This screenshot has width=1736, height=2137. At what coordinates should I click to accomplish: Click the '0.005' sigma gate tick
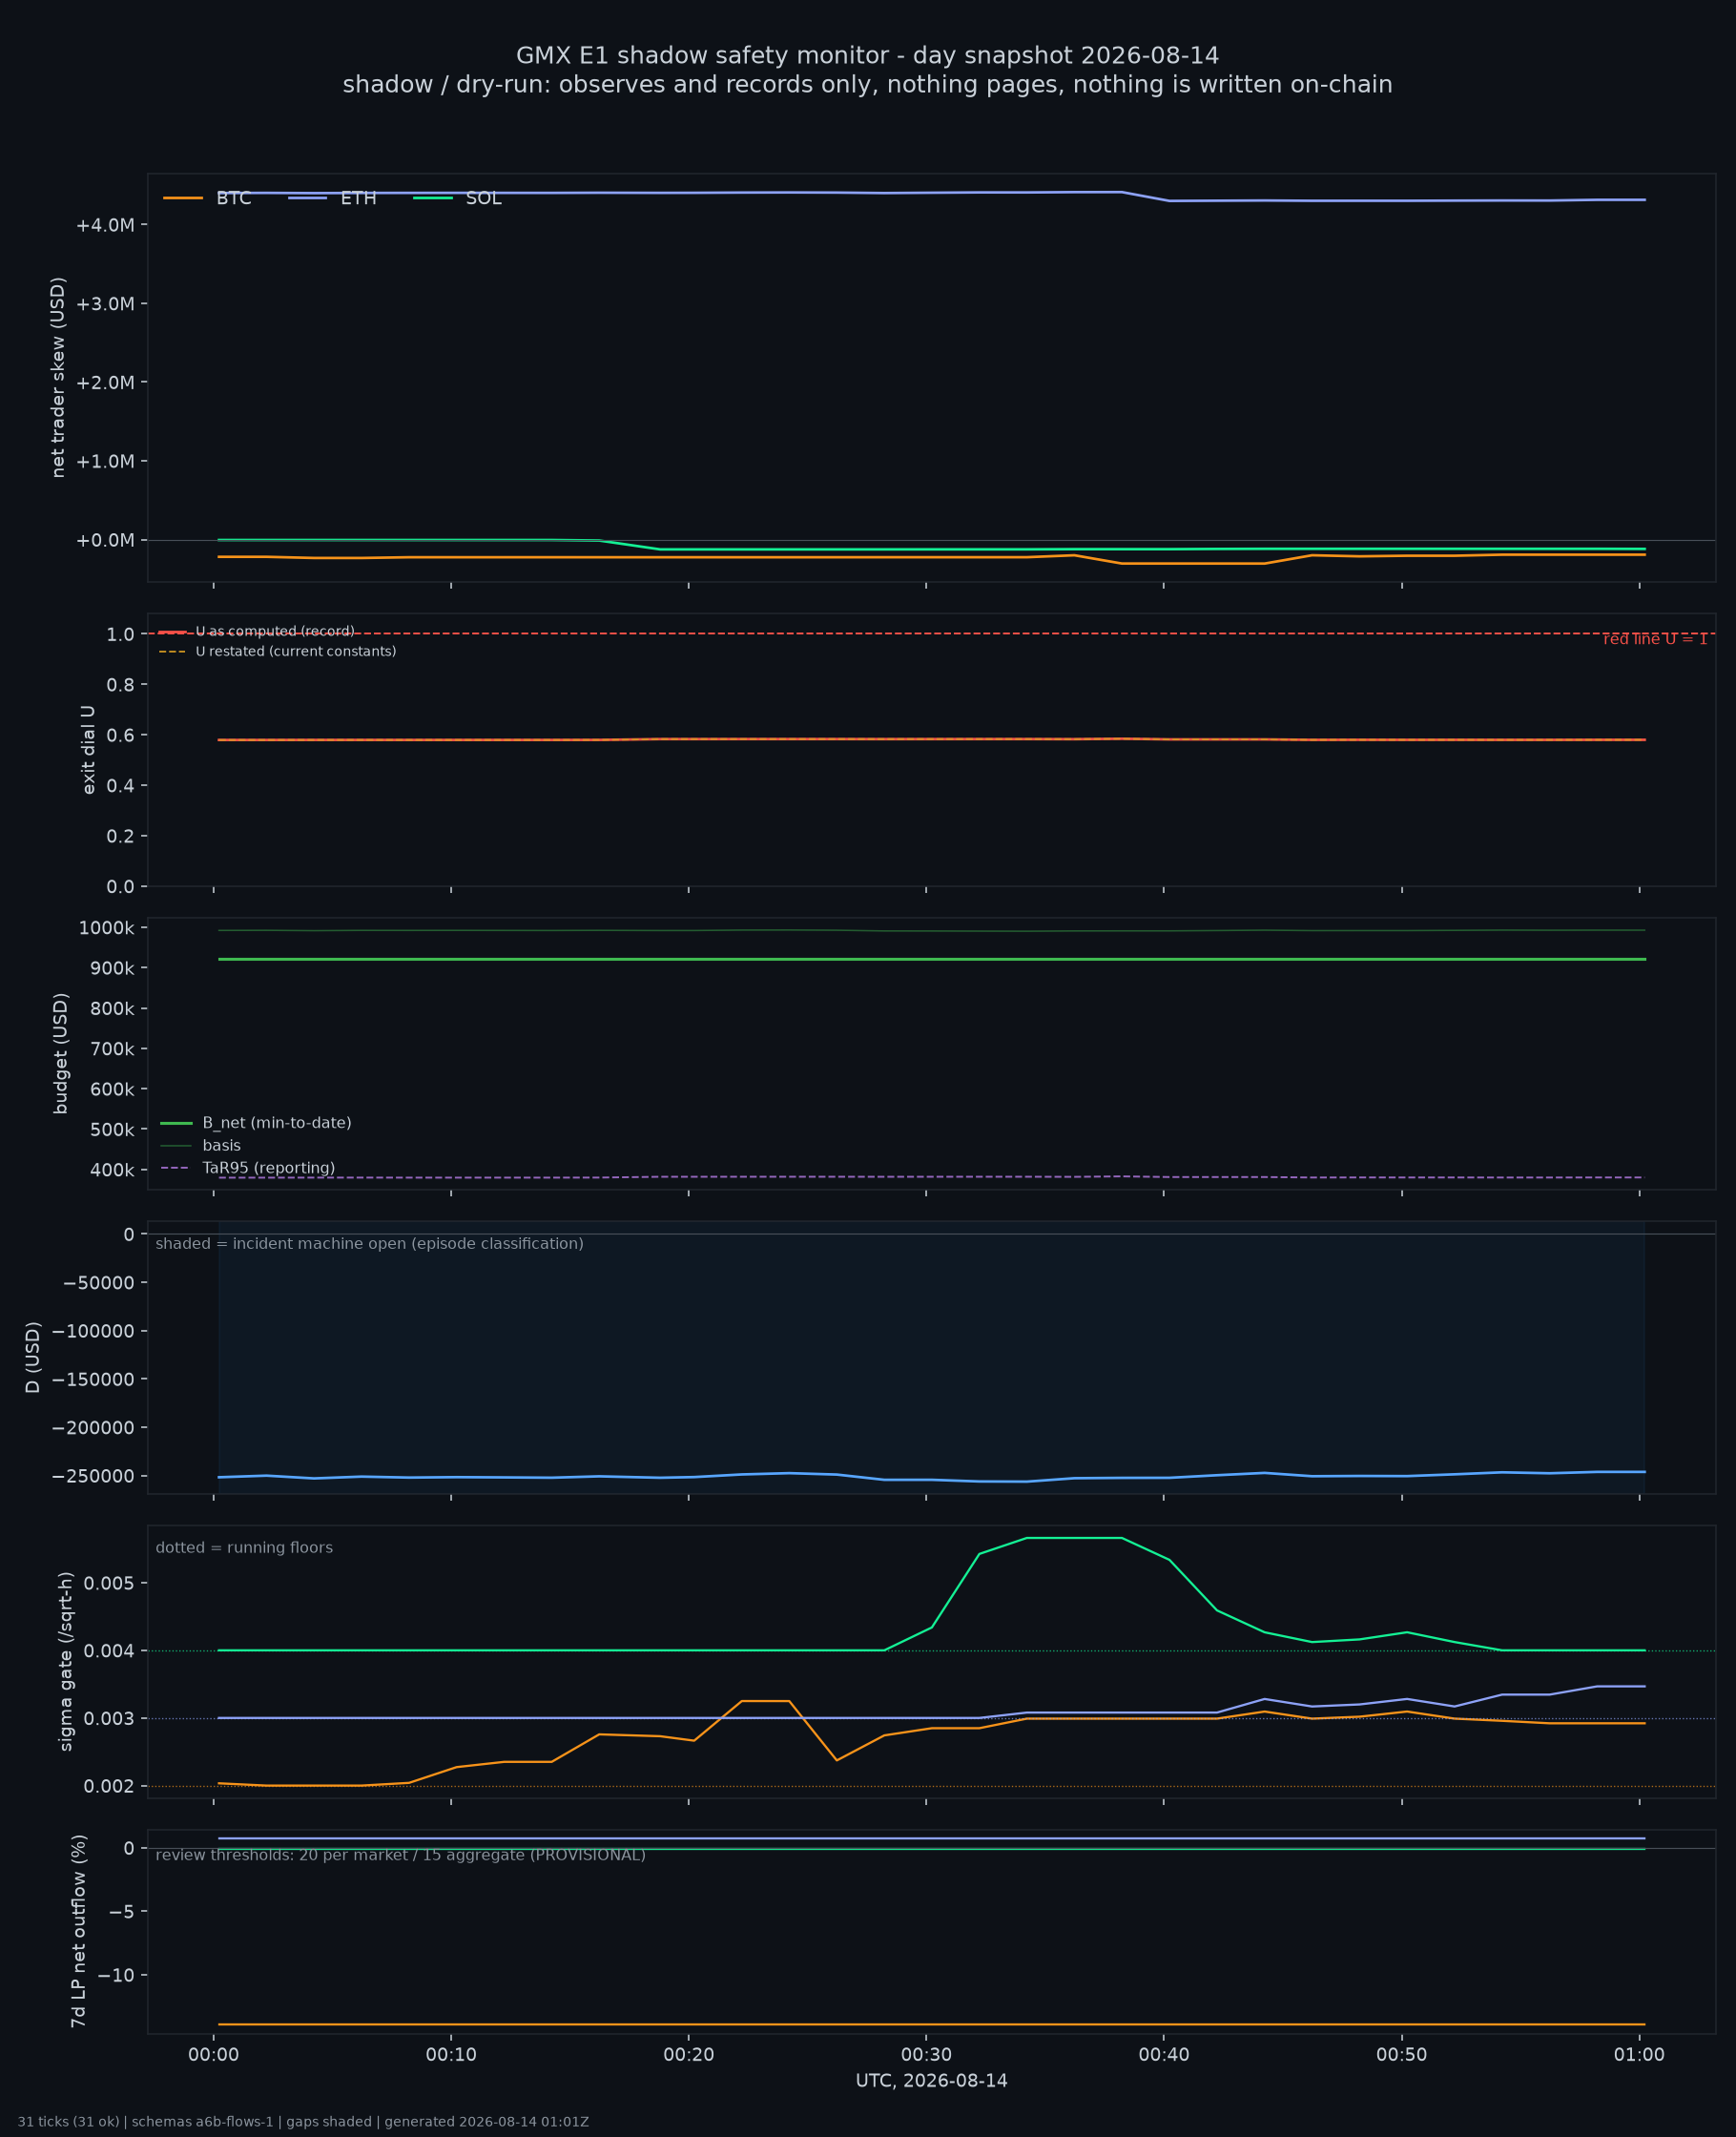point(107,1584)
